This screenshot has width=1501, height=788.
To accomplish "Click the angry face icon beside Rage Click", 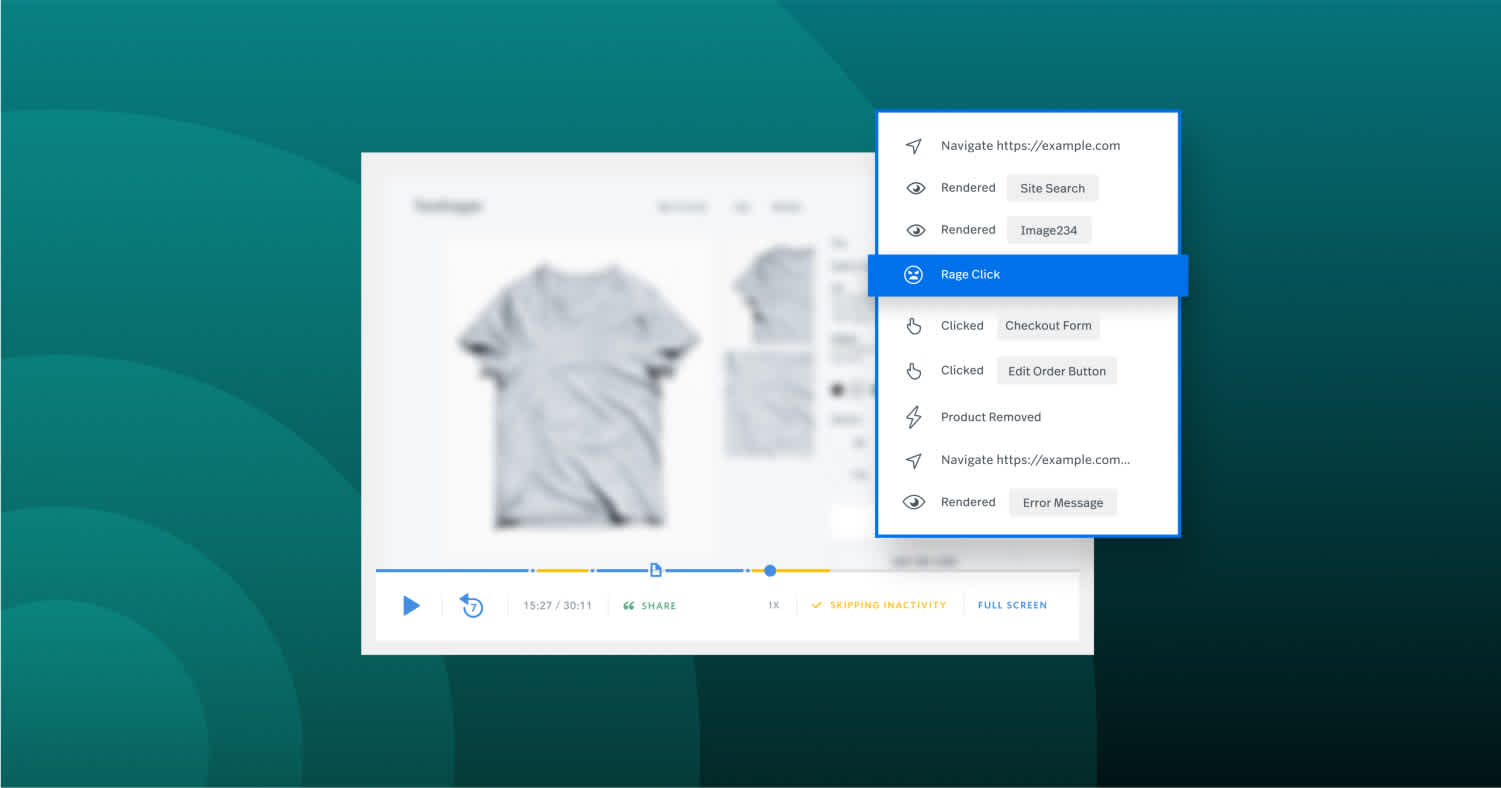I will [913, 275].
